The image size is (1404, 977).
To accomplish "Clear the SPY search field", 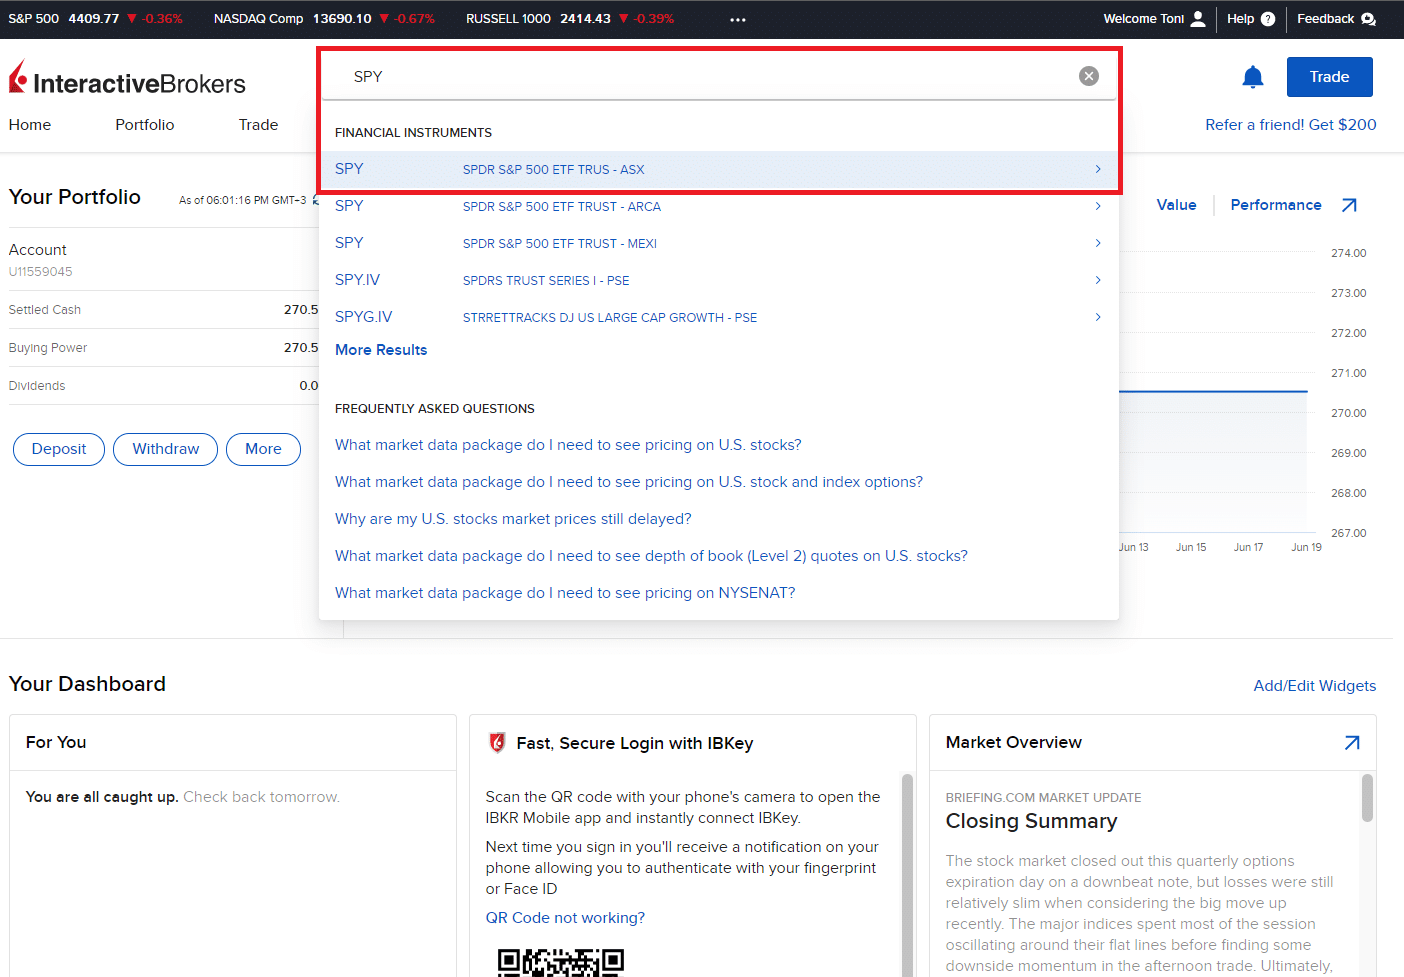I will tap(1089, 76).
